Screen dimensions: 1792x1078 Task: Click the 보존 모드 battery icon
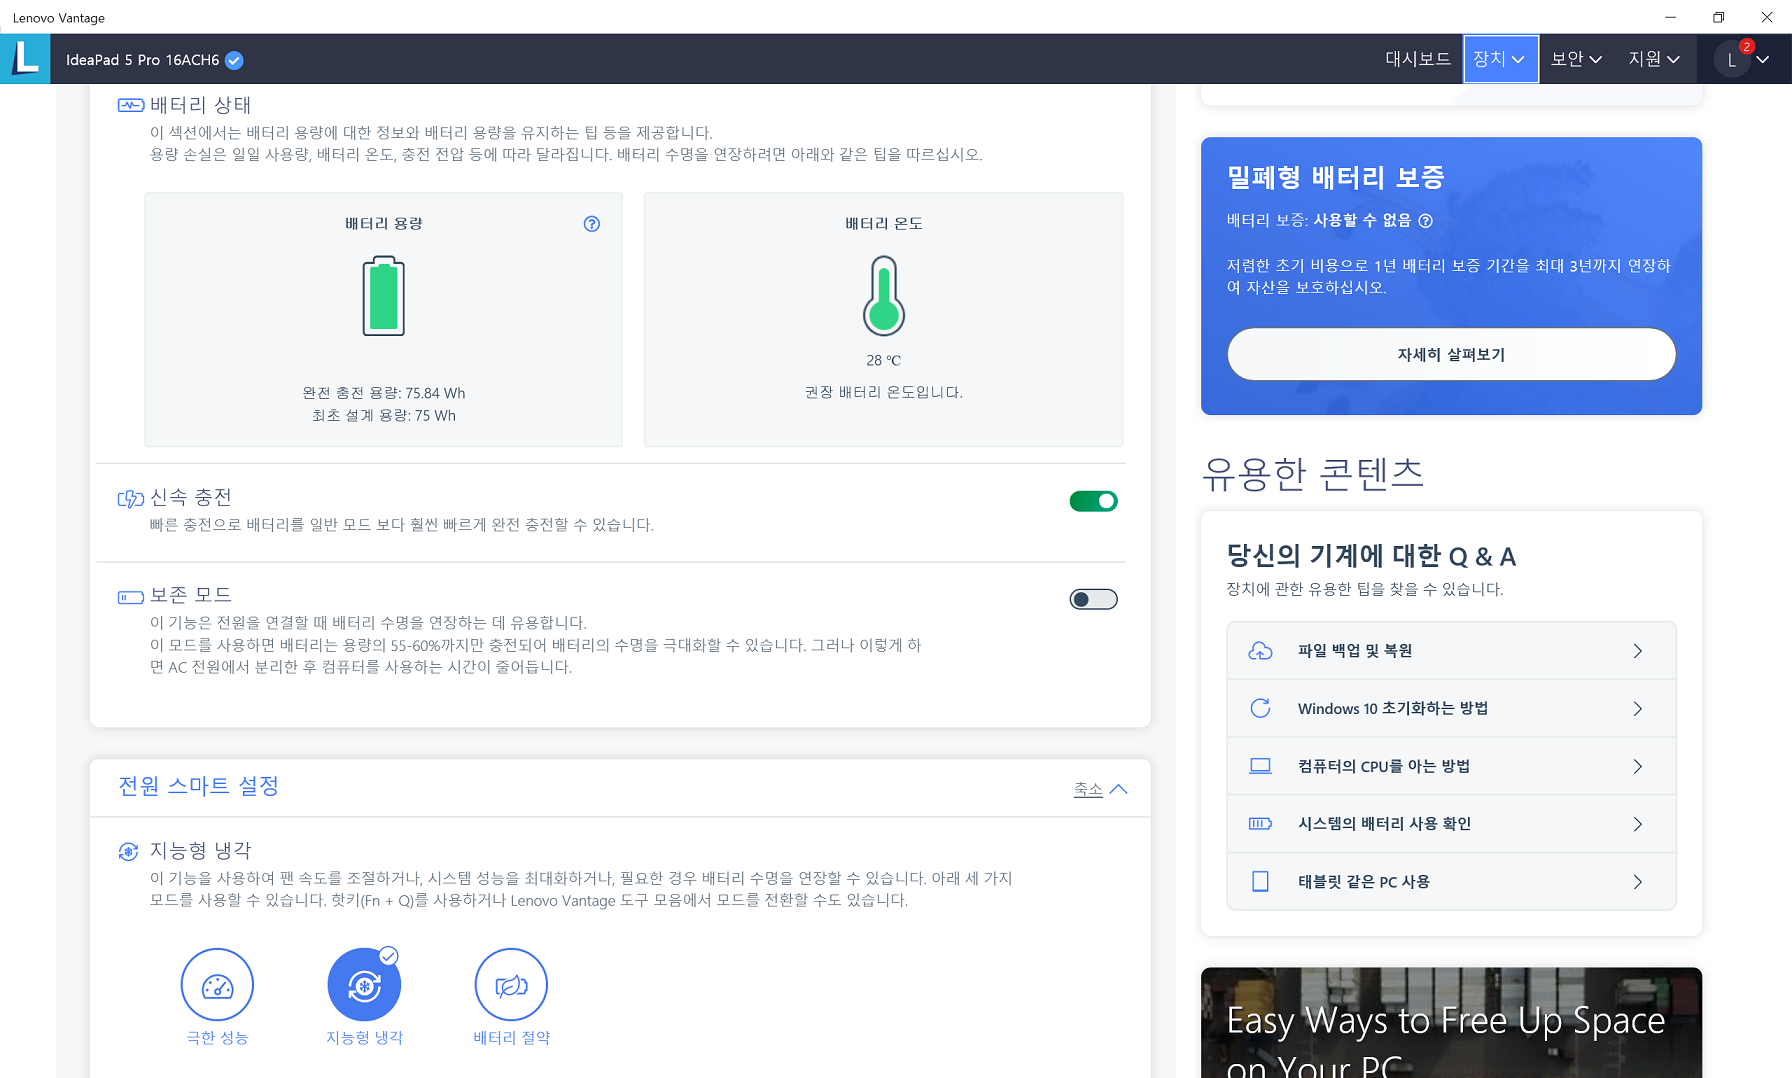click(131, 597)
